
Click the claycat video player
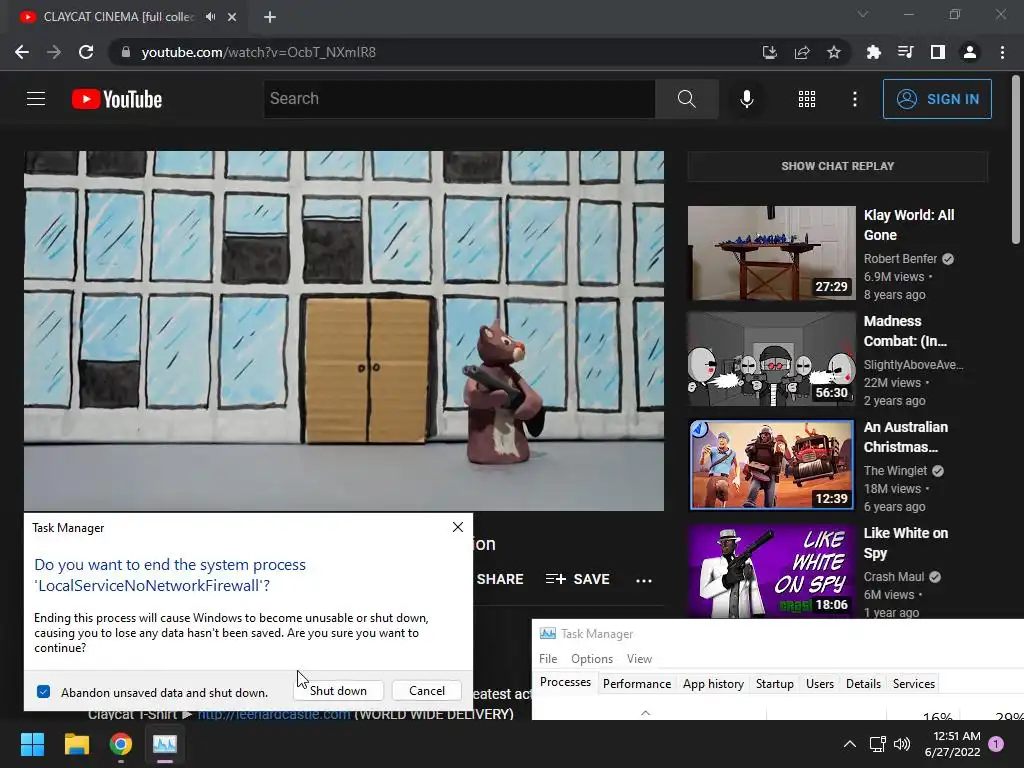click(x=344, y=330)
